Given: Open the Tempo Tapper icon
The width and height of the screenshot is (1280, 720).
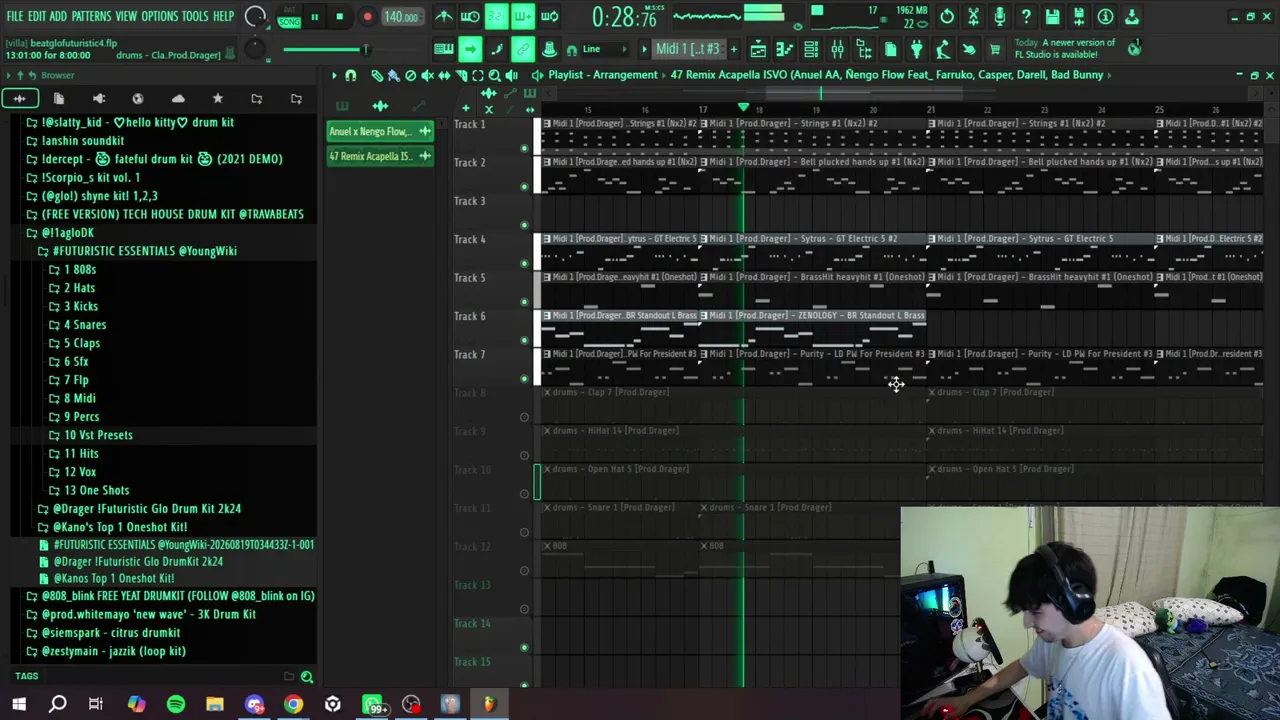Looking at the screenshot, I should [x=942, y=49].
